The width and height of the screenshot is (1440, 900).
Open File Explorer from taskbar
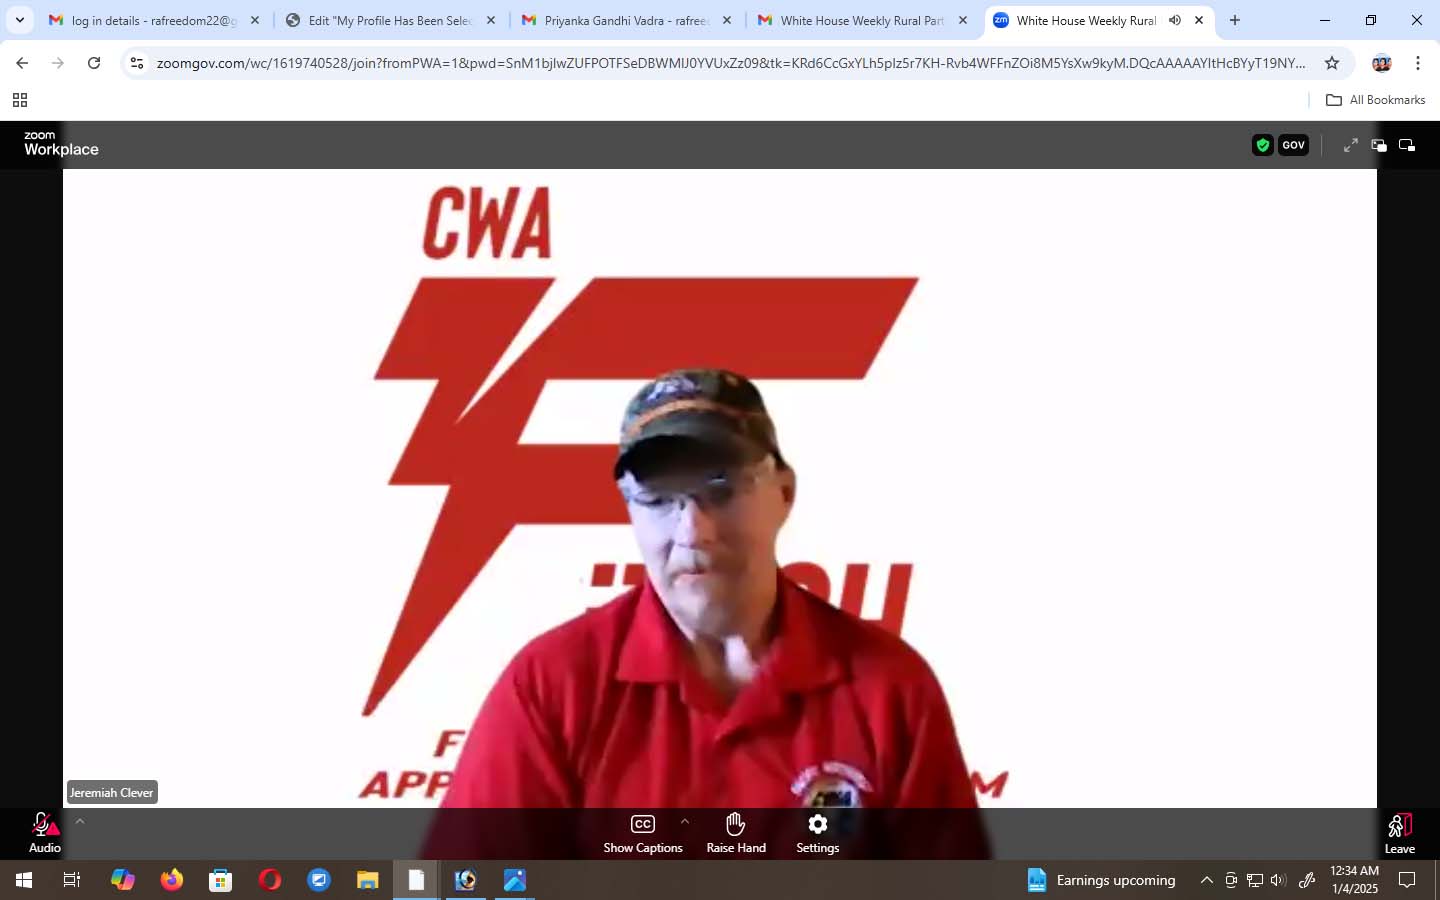click(368, 880)
